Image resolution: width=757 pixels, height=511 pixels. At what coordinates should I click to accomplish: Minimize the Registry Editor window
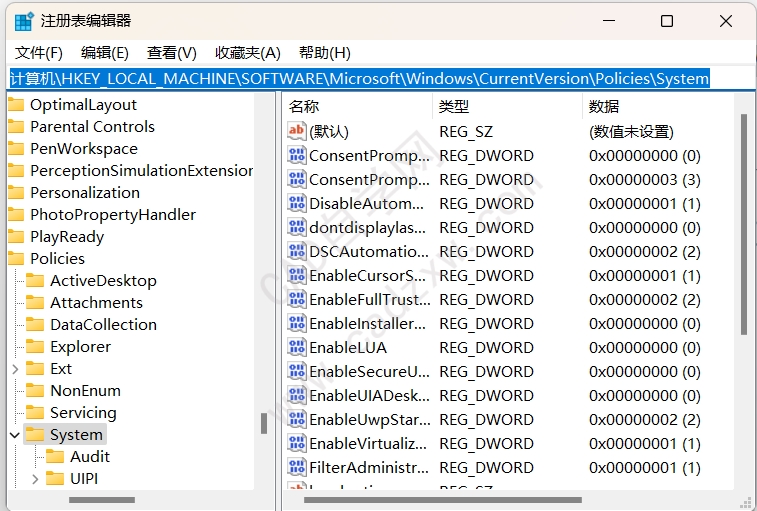coord(609,21)
